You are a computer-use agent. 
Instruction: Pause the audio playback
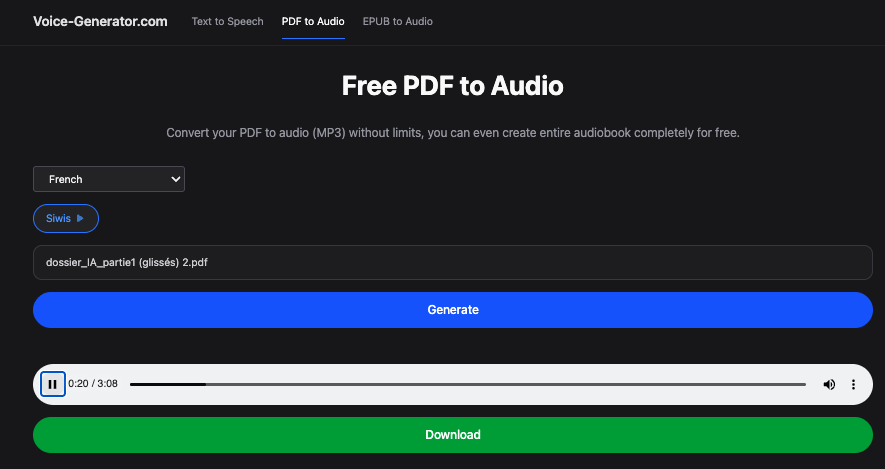point(53,384)
